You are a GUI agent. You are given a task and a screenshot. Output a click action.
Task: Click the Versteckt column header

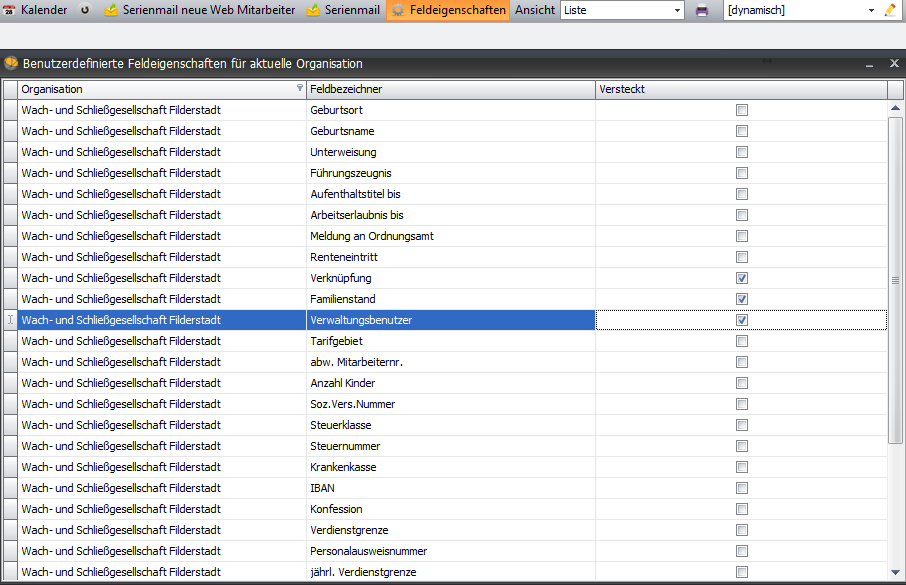point(740,89)
